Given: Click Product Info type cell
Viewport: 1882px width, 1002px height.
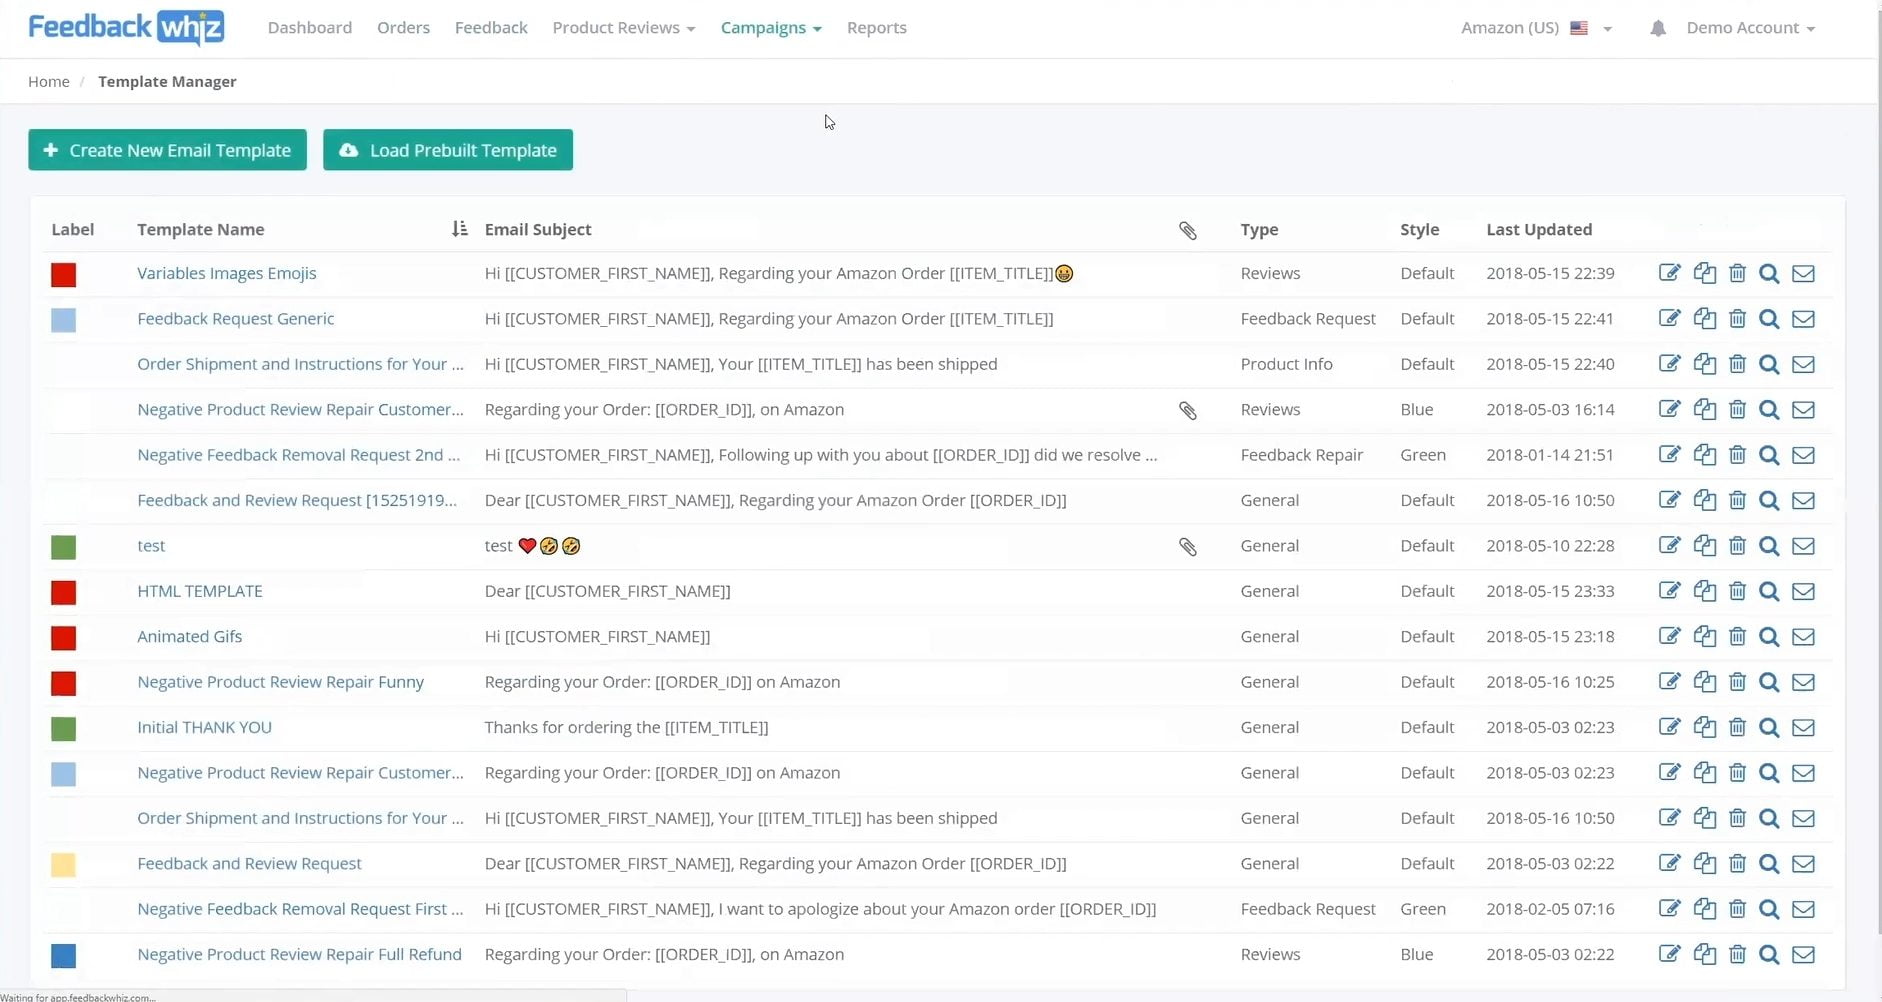Looking at the screenshot, I should pos(1286,364).
